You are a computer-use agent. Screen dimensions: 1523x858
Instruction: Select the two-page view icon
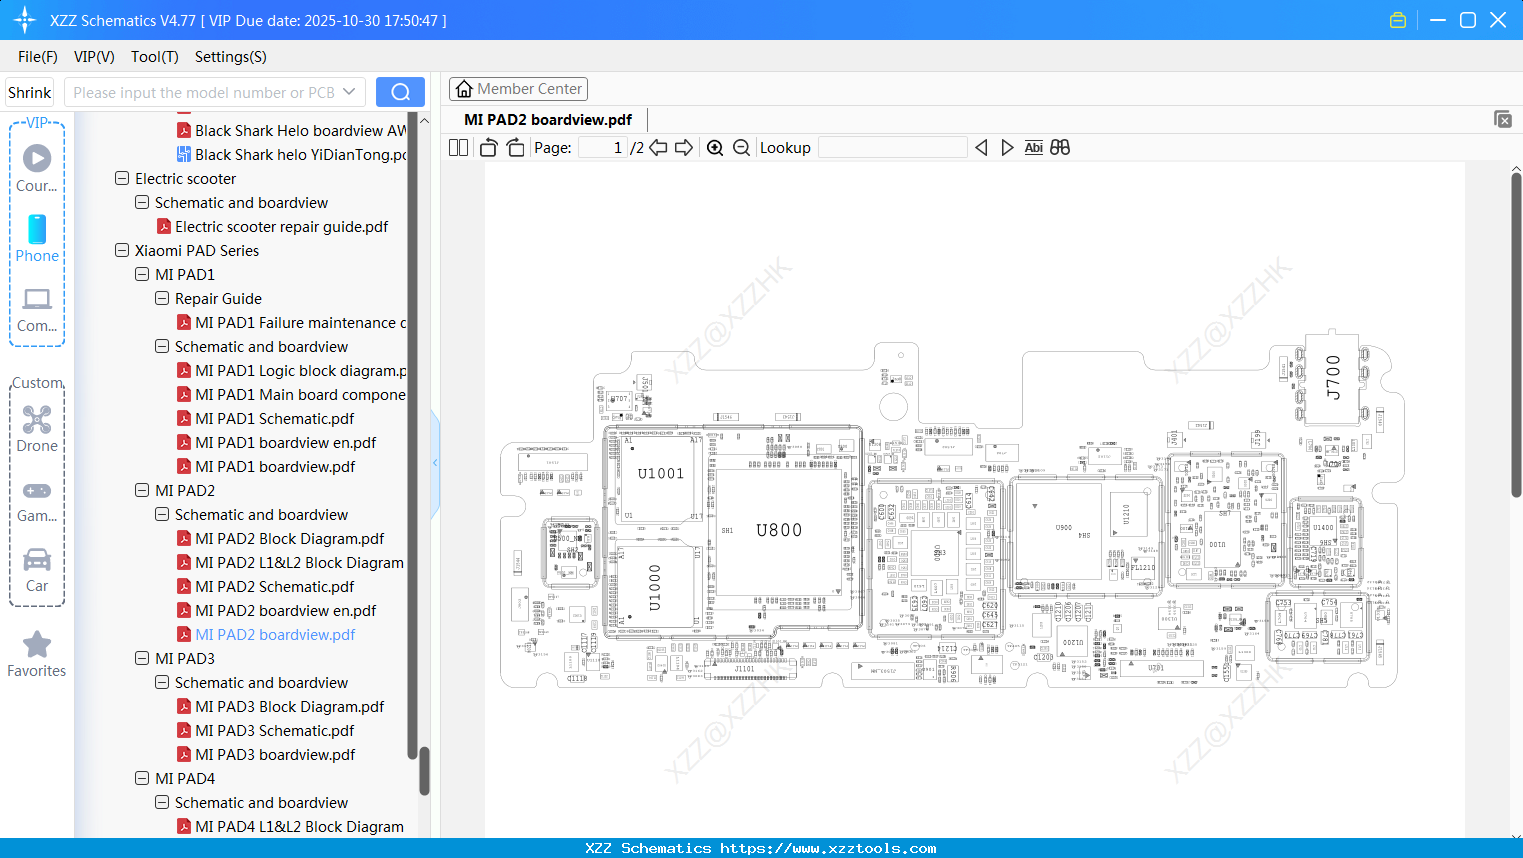[457, 147]
